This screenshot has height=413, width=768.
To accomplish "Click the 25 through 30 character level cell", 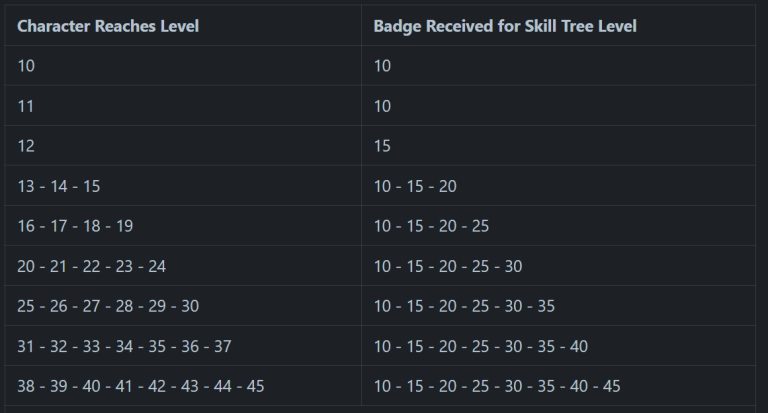I will click(183, 306).
